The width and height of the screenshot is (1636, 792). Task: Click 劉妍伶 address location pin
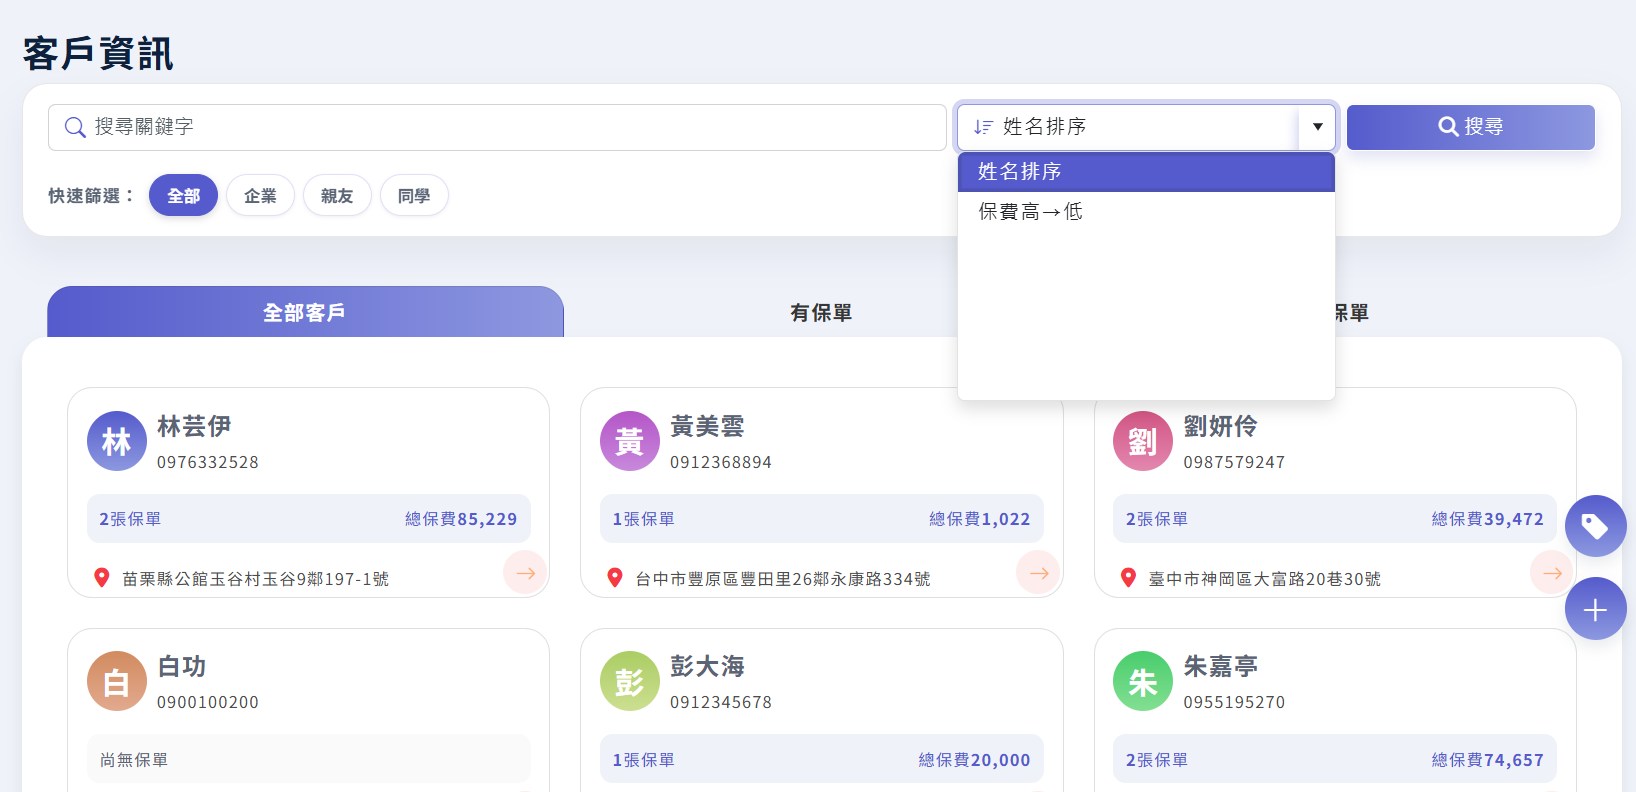point(1128,578)
